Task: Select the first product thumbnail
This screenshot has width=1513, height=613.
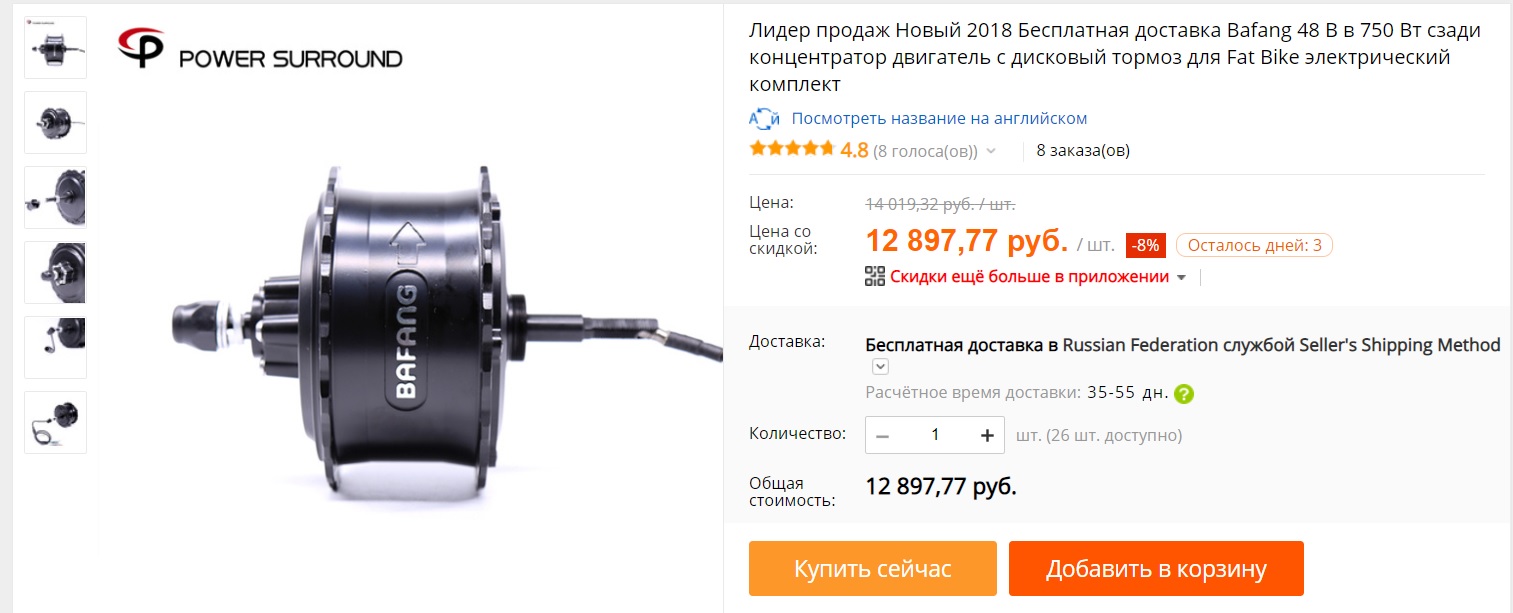Action: coord(55,47)
